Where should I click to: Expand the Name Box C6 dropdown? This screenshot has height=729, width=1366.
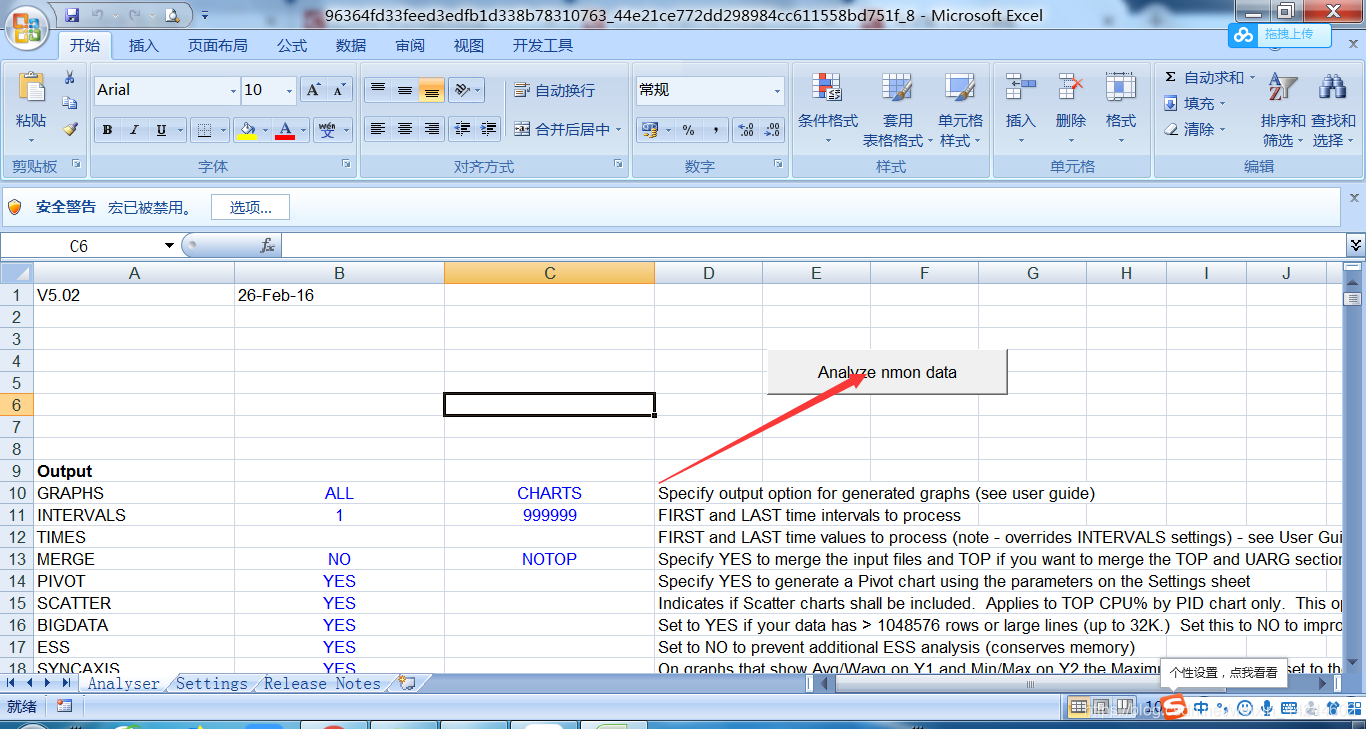[169, 246]
